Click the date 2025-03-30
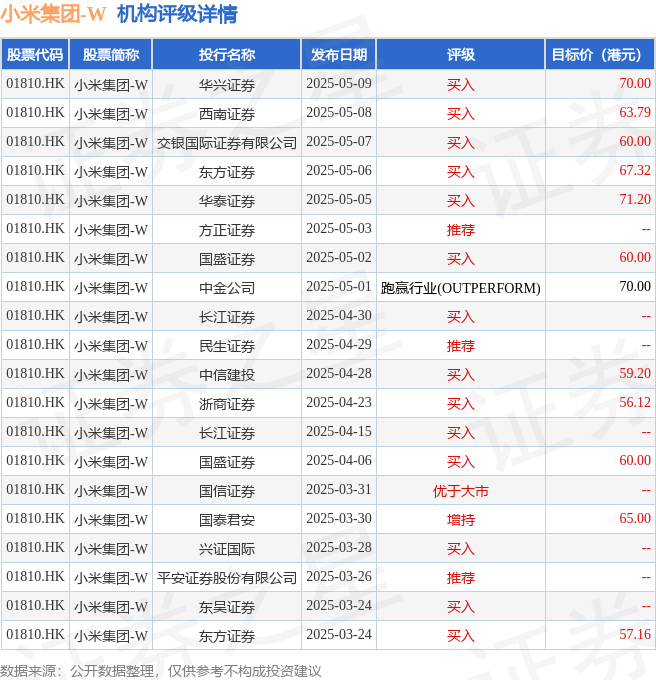This screenshot has width=656, height=680. (x=339, y=518)
